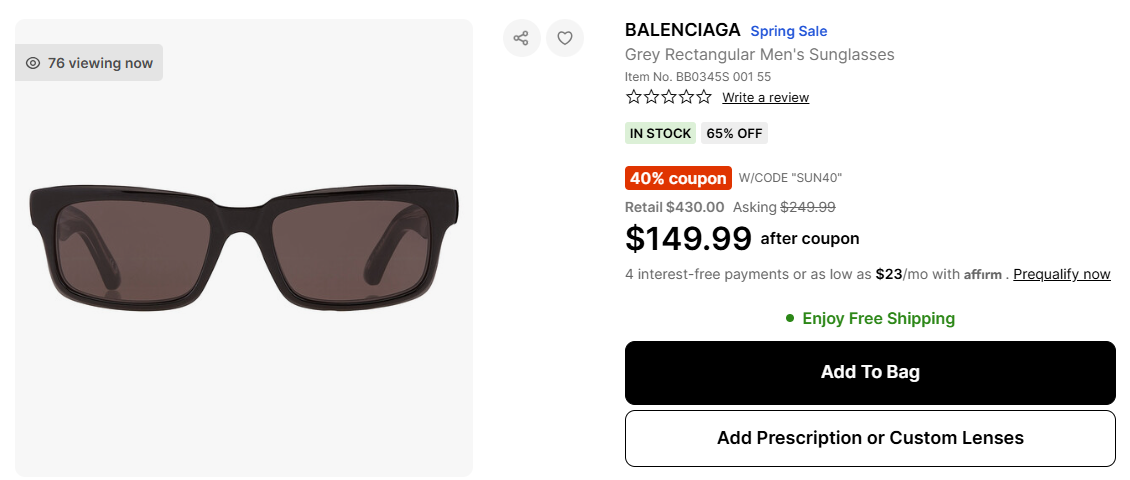Click the IN STOCK badge
Screen dimensions: 1130x480
pyautogui.click(x=660, y=133)
